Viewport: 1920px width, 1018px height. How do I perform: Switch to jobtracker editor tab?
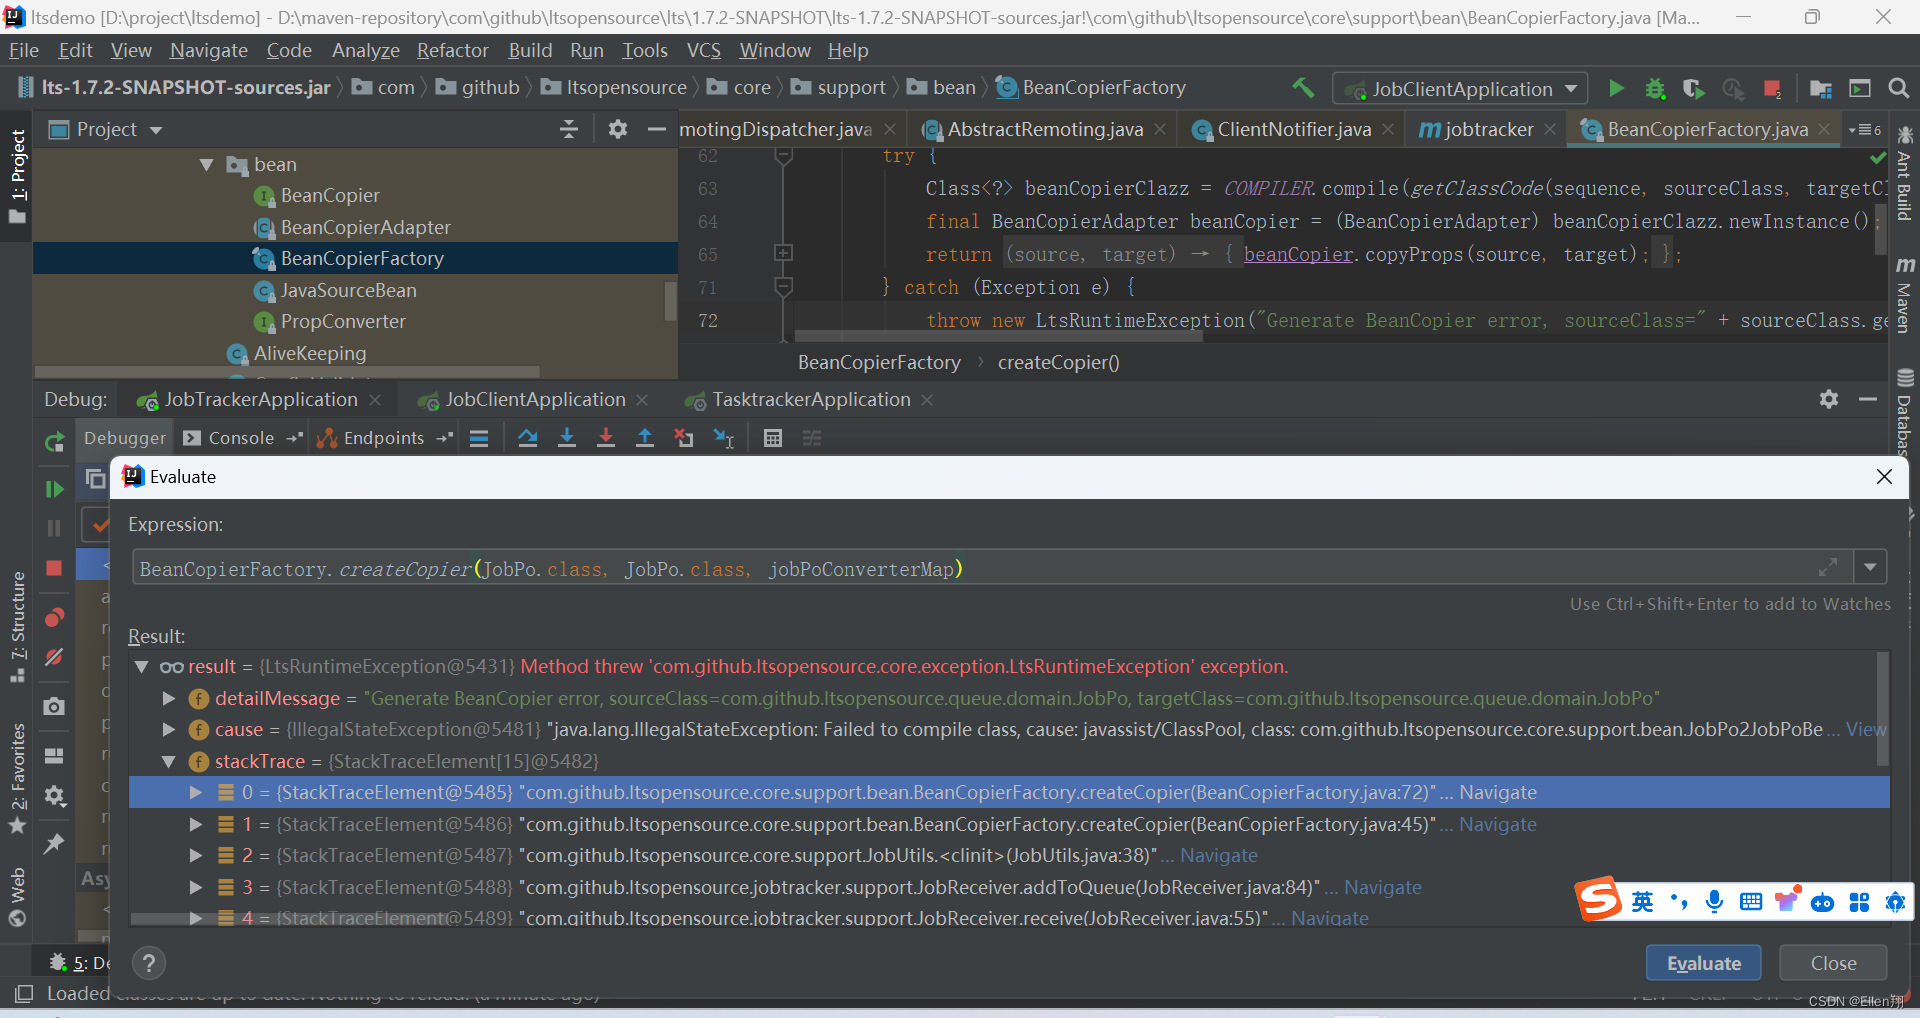click(x=1488, y=129)
